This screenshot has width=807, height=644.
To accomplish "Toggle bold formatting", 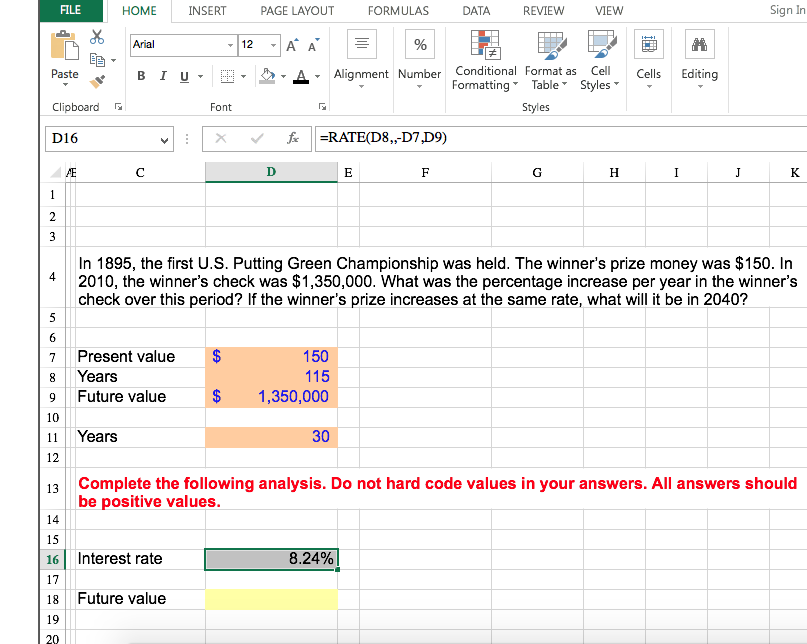I will pos(140,75).
